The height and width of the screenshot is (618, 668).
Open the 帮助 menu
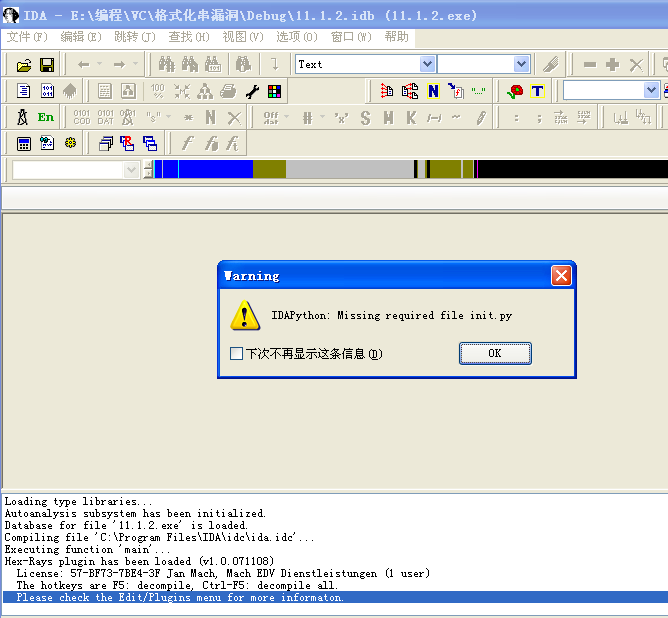pos(396,37)
